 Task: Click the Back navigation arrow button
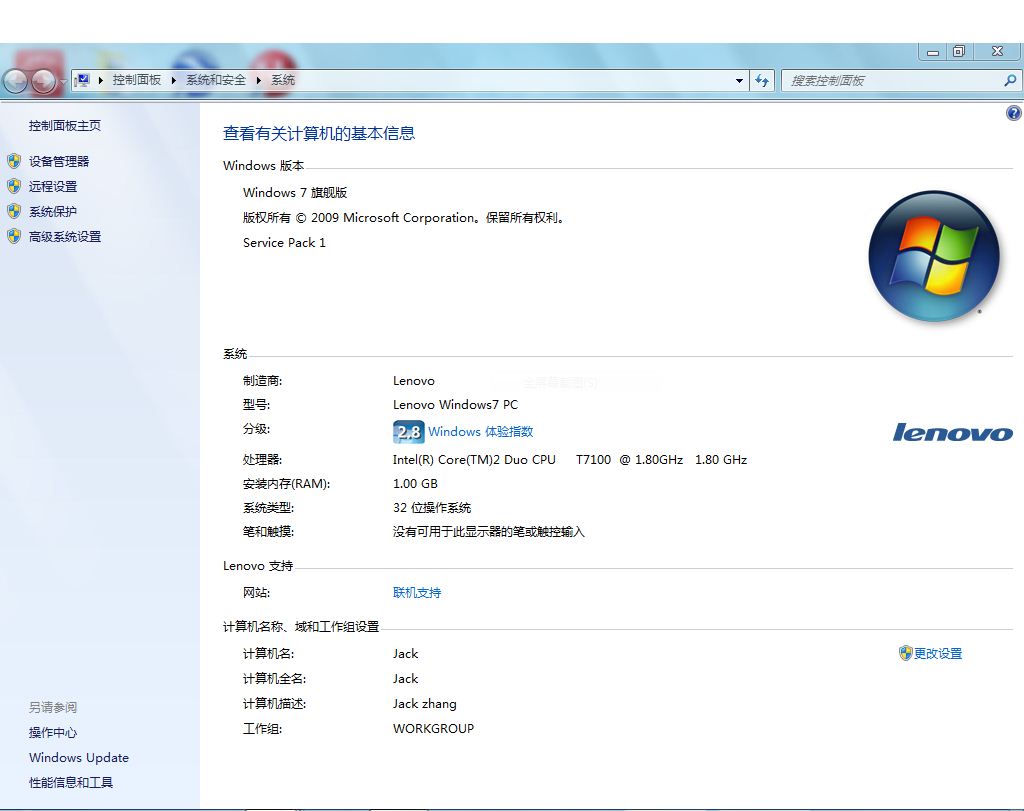(16, 81)
